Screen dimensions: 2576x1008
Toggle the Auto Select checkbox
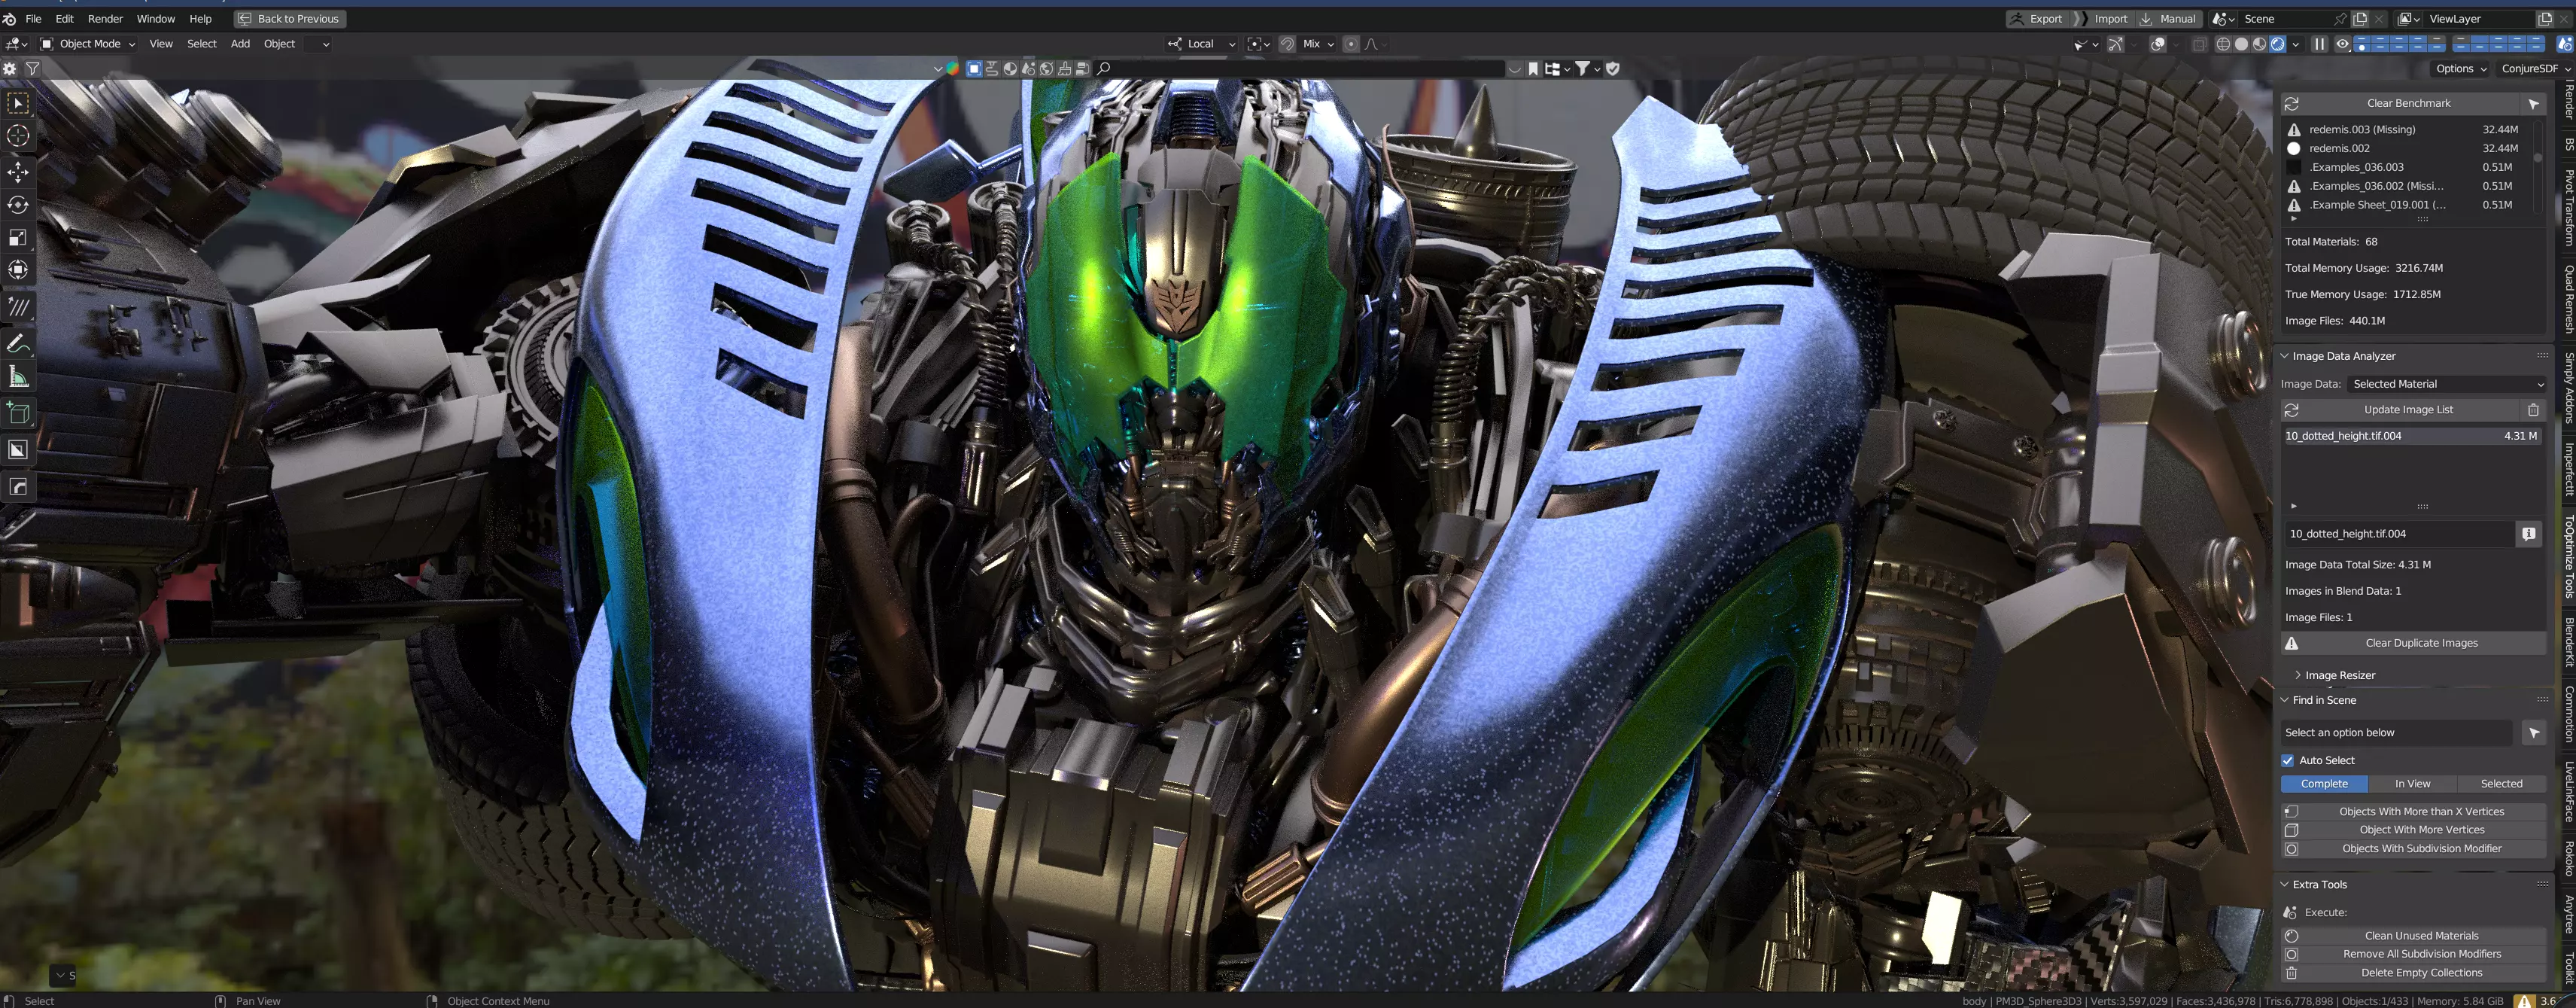(x=2288, y=760)
